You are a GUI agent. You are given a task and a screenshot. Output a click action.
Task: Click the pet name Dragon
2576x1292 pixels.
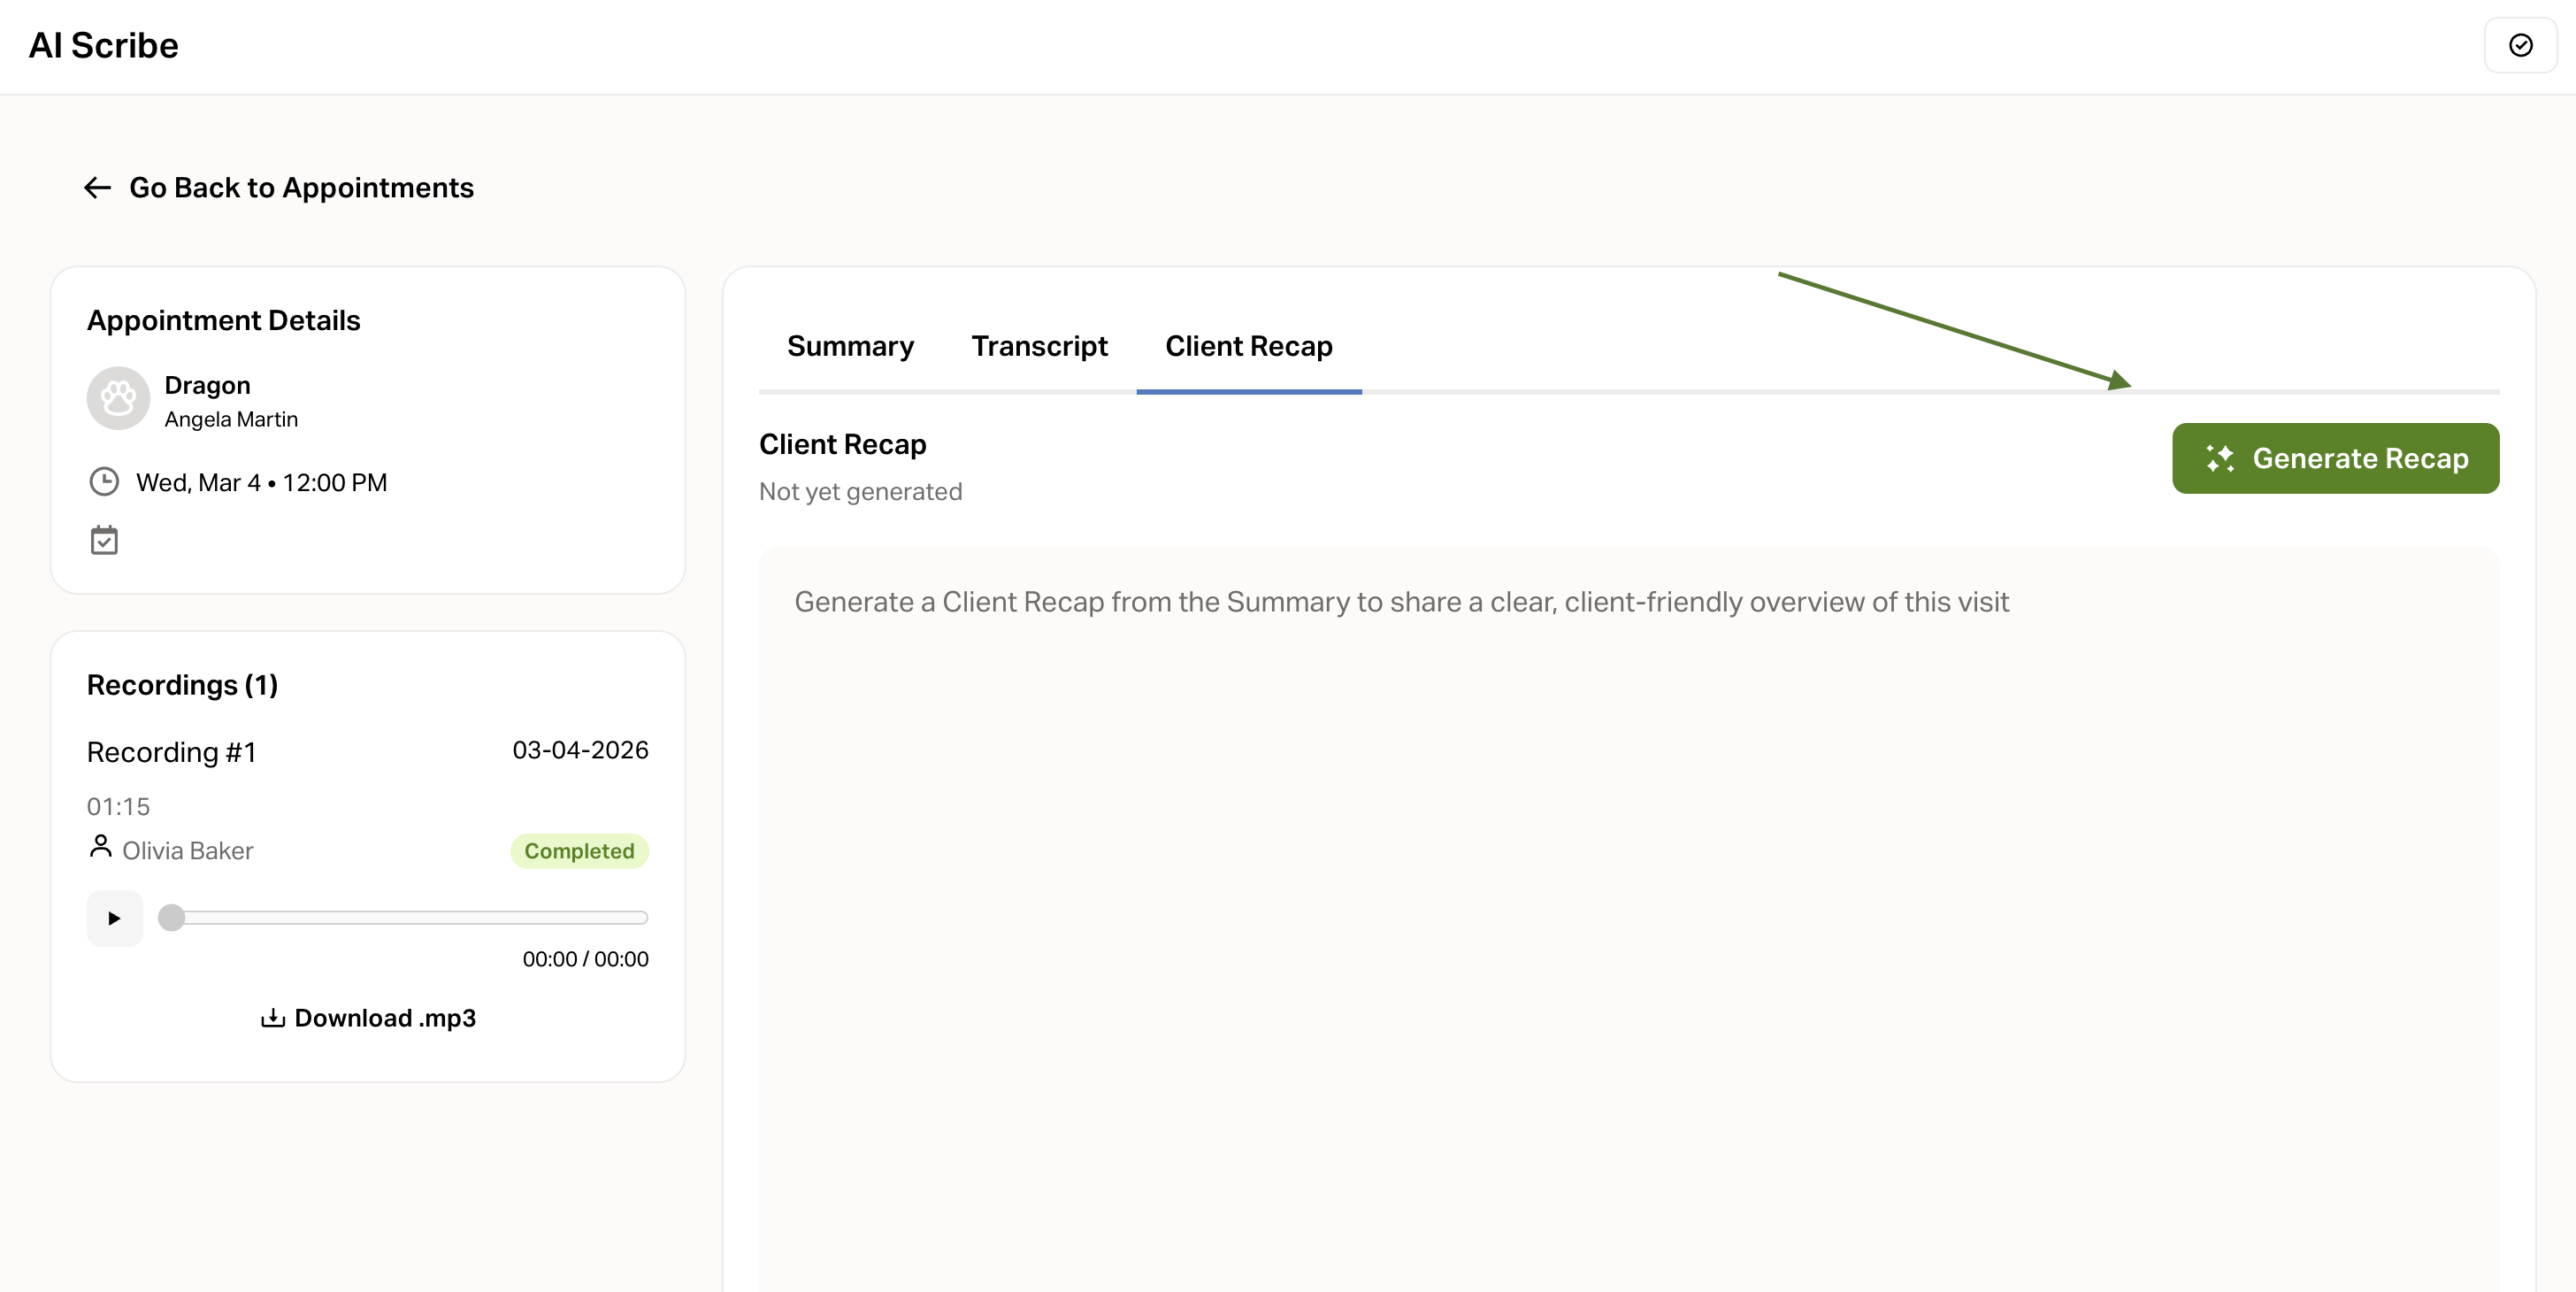tap(207, 385)
